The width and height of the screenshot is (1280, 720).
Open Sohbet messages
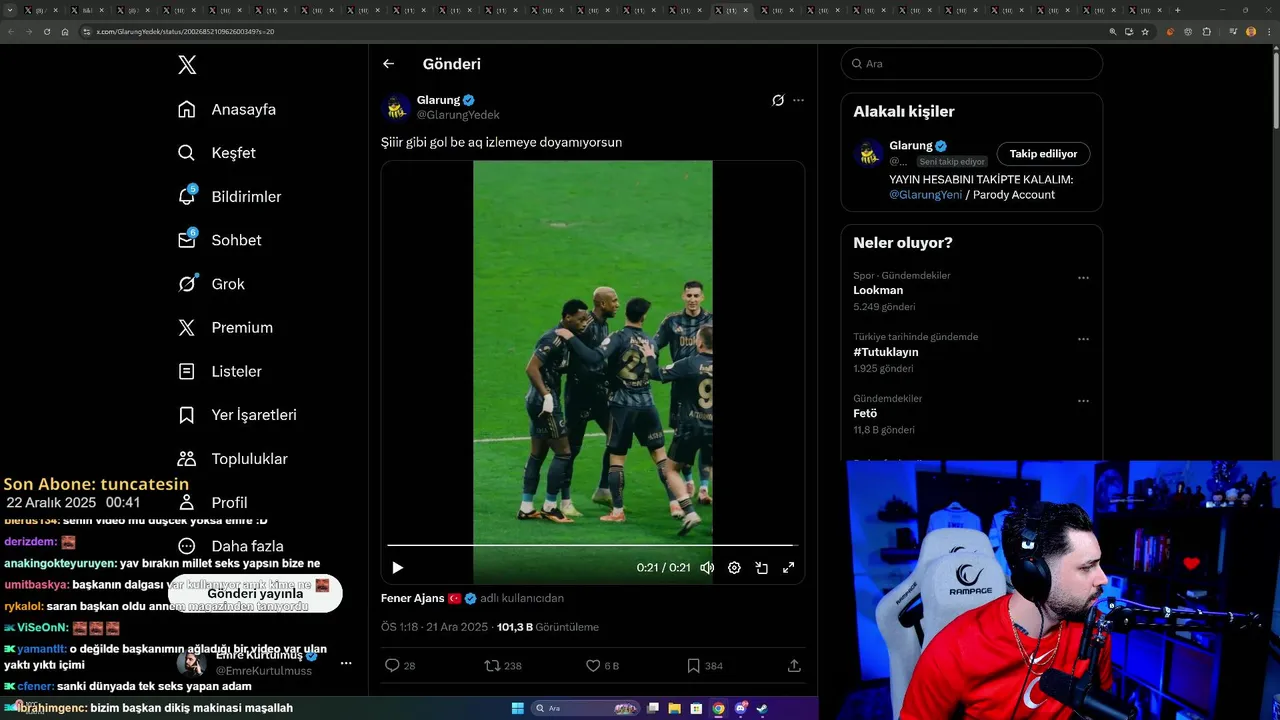220,240
